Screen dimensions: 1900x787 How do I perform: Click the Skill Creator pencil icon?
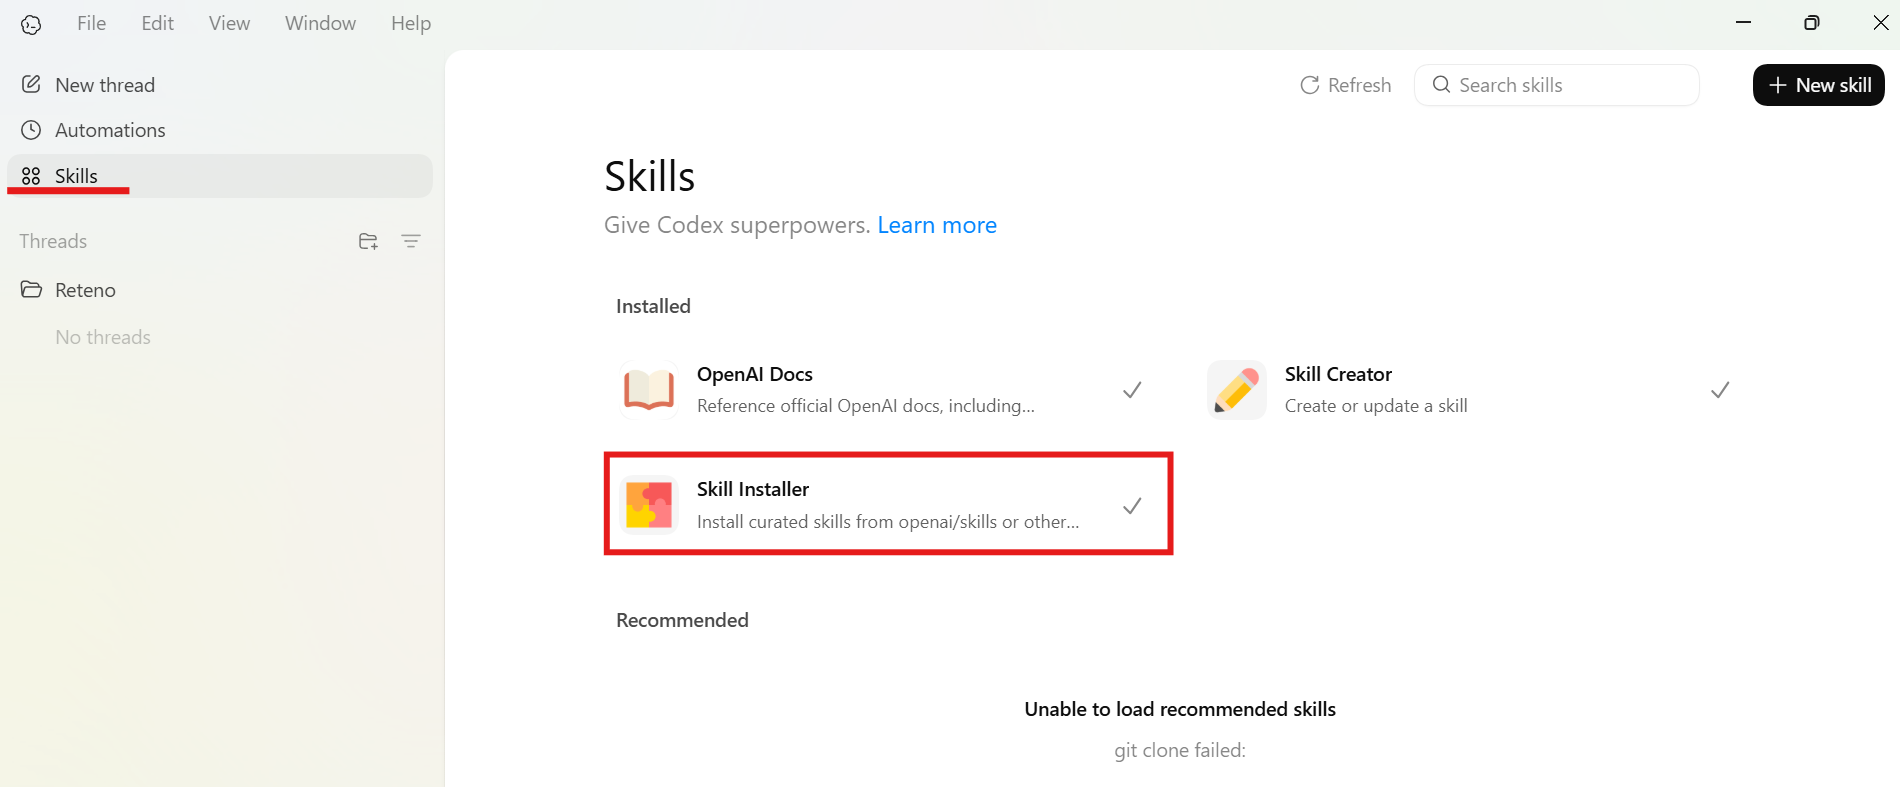(1236, 389)
